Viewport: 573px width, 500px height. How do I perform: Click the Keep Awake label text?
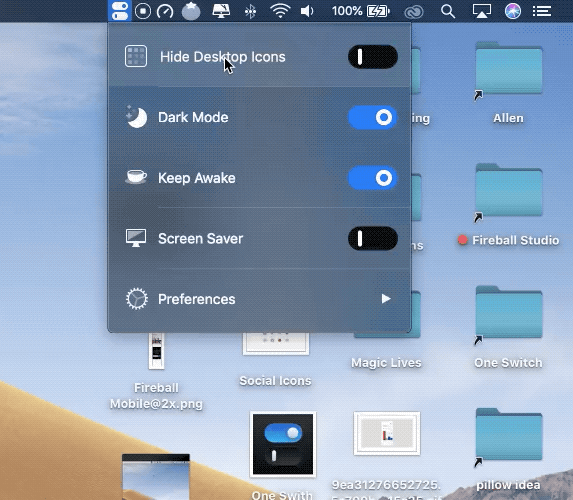[x=197, y=178]
